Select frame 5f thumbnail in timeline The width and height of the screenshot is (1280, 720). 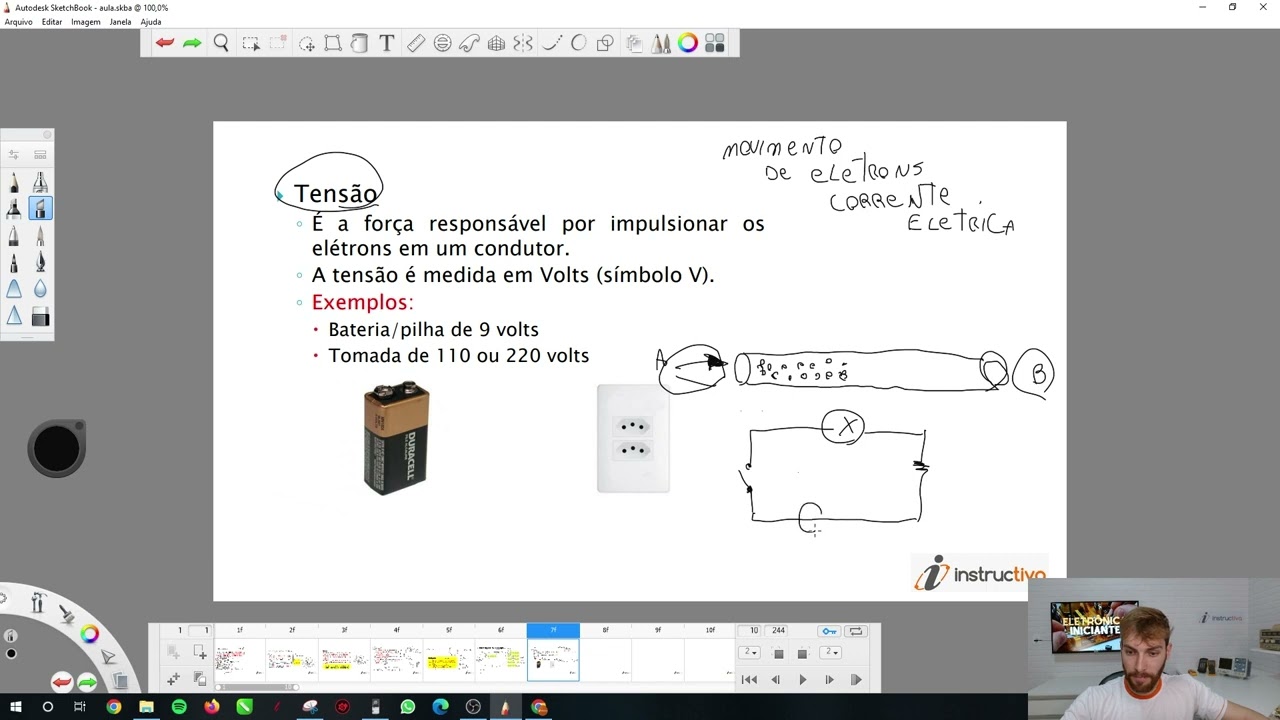pos(448,660)
